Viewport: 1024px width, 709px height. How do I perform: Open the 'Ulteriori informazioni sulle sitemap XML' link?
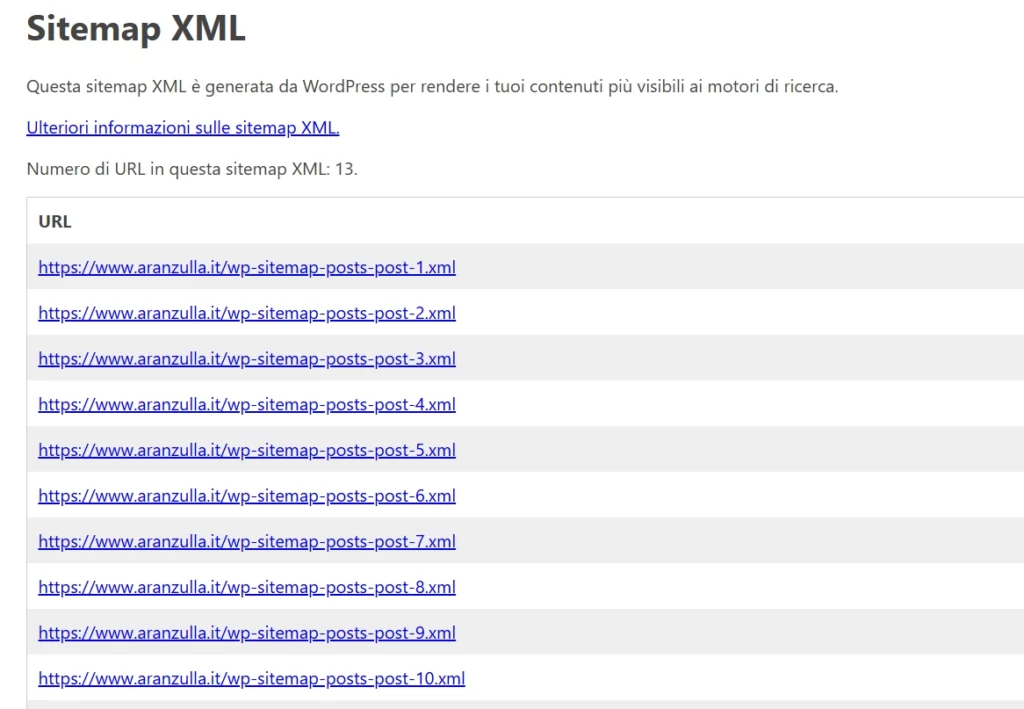[x=183, y=127]
